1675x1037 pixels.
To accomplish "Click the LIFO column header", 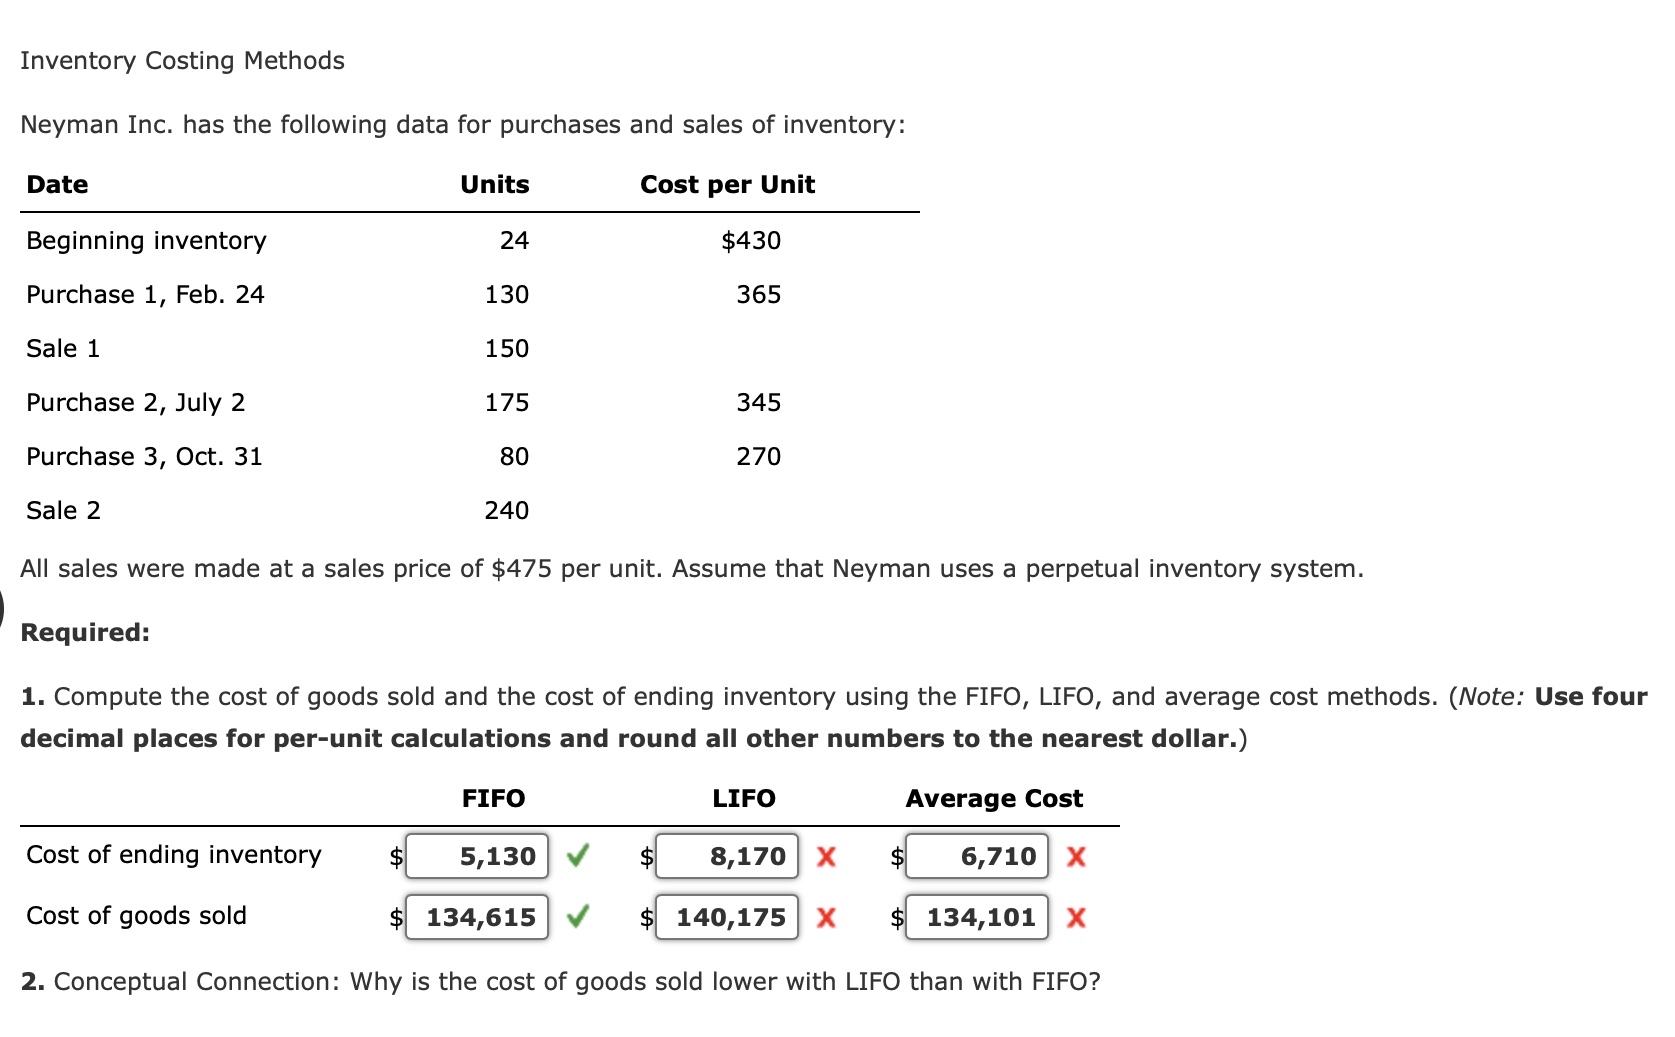I will tap(744, 798).
